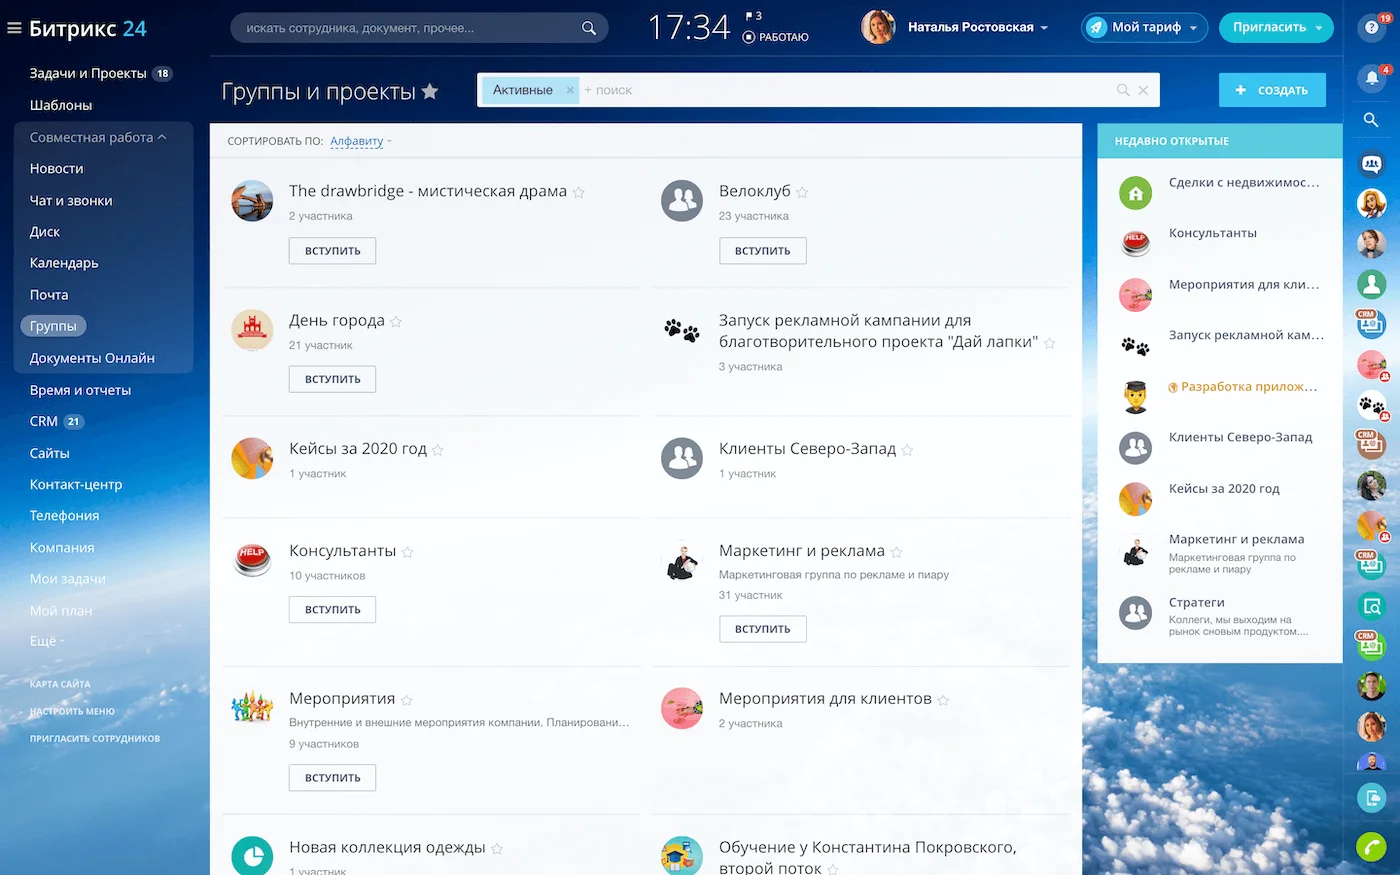The image size is (1400, 875).
Task: Open the sort by Алфавиту dropdown
Action: (x=357, y=141)
